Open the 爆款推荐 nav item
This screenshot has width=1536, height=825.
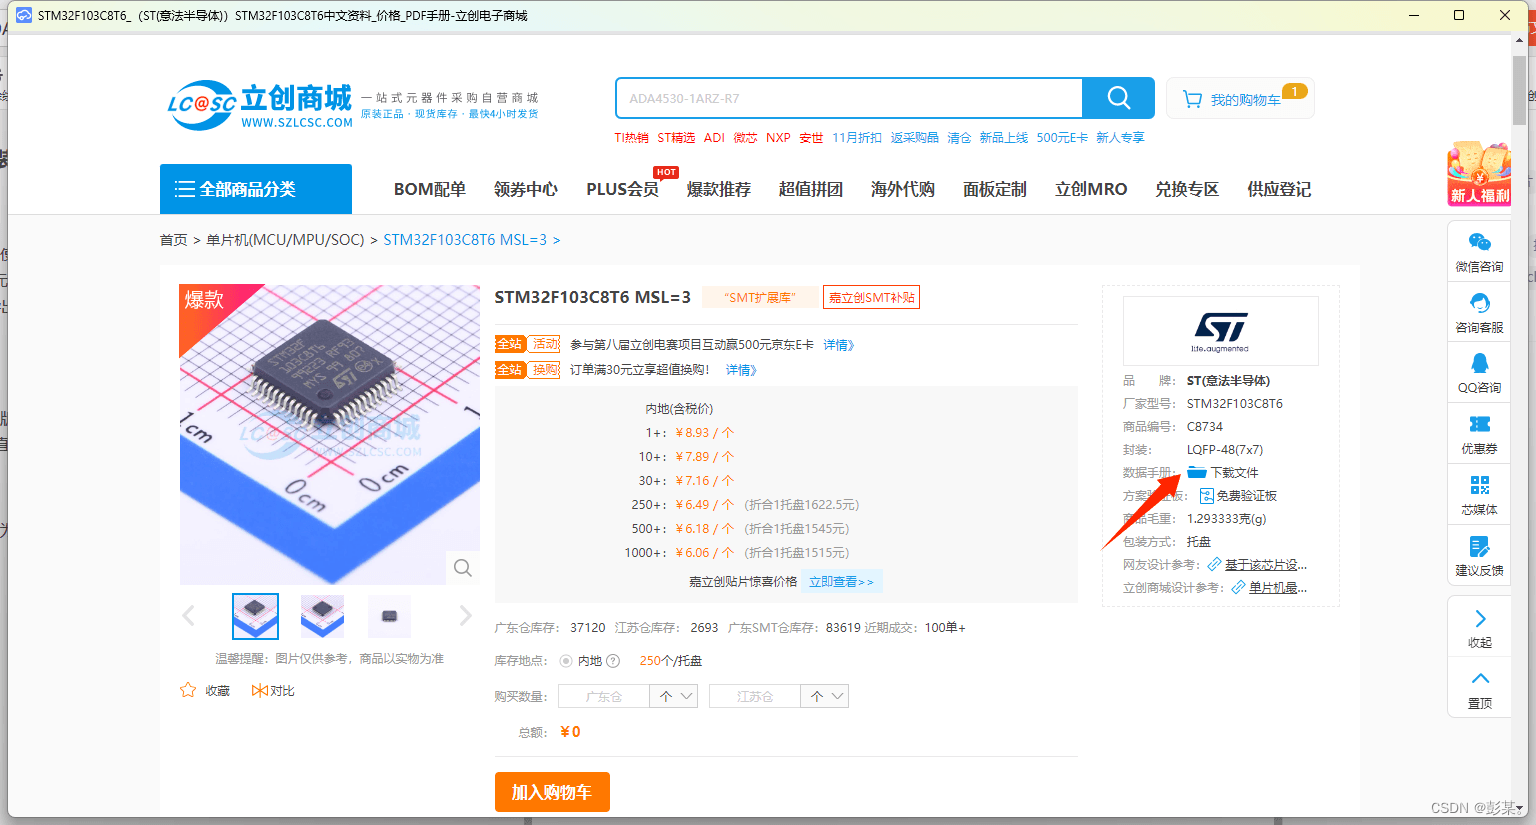(718, 189)
